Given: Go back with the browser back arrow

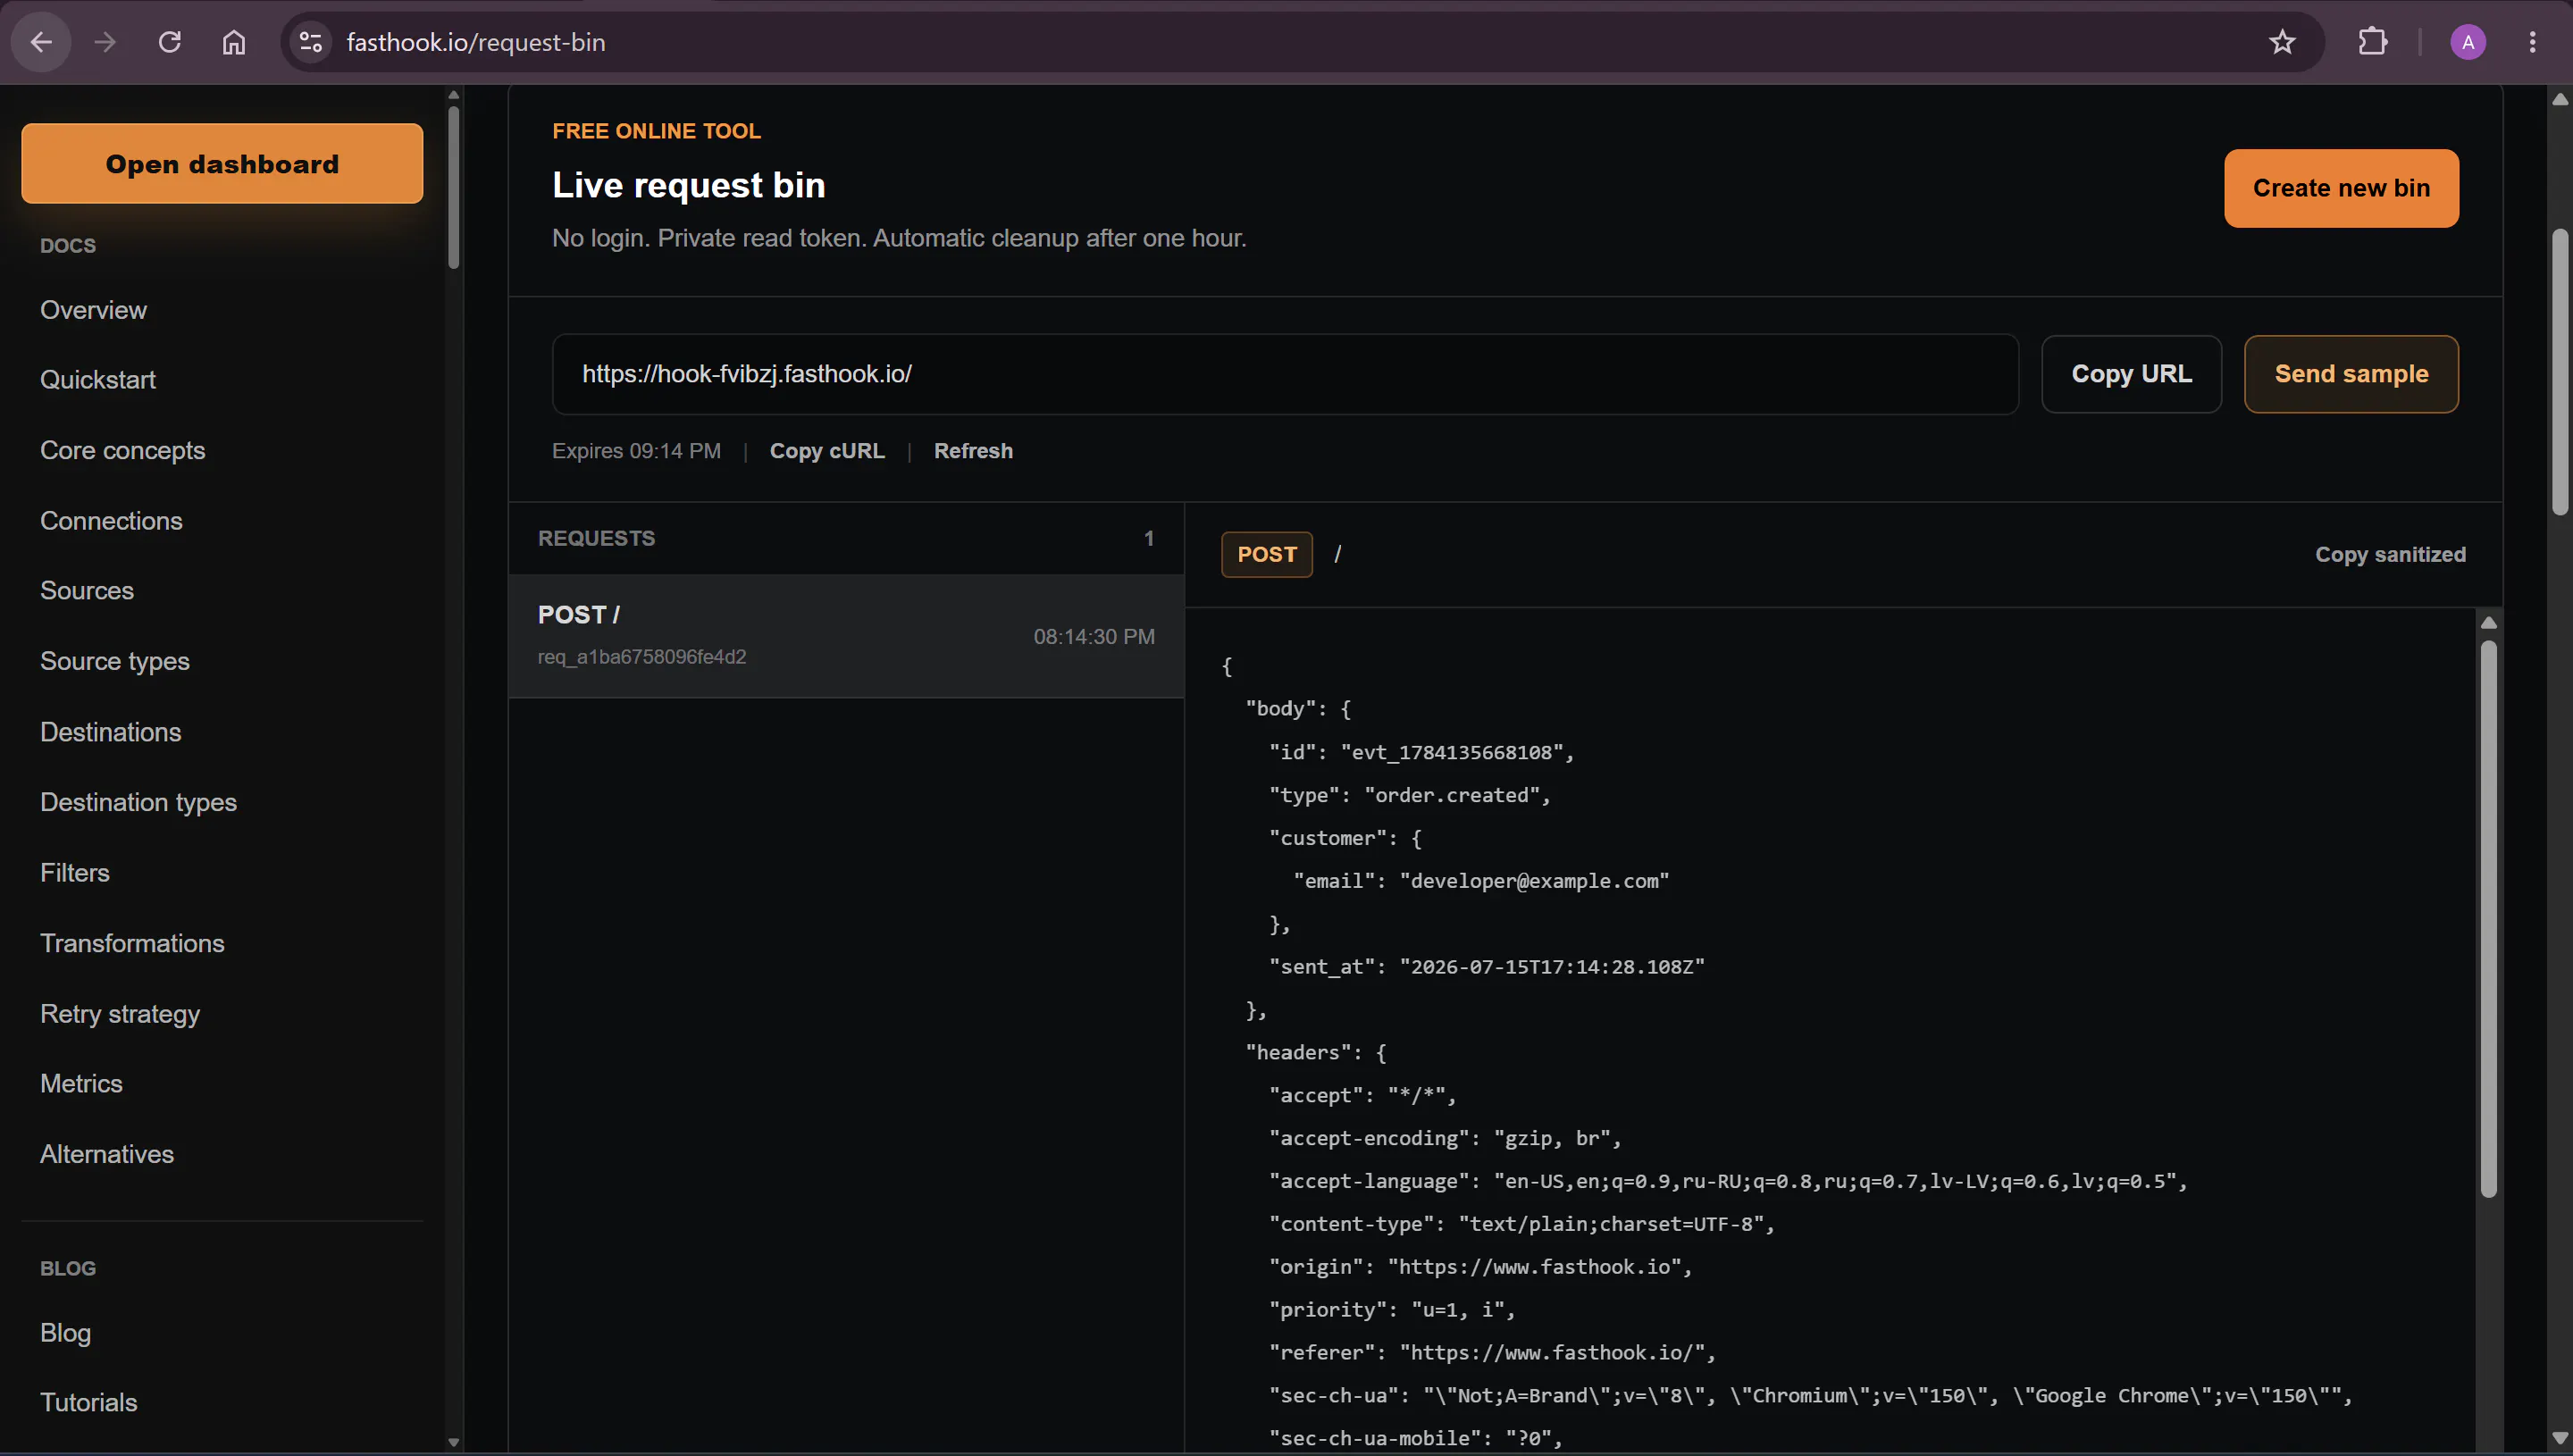Looking at the screenshot, I should 41,42.
